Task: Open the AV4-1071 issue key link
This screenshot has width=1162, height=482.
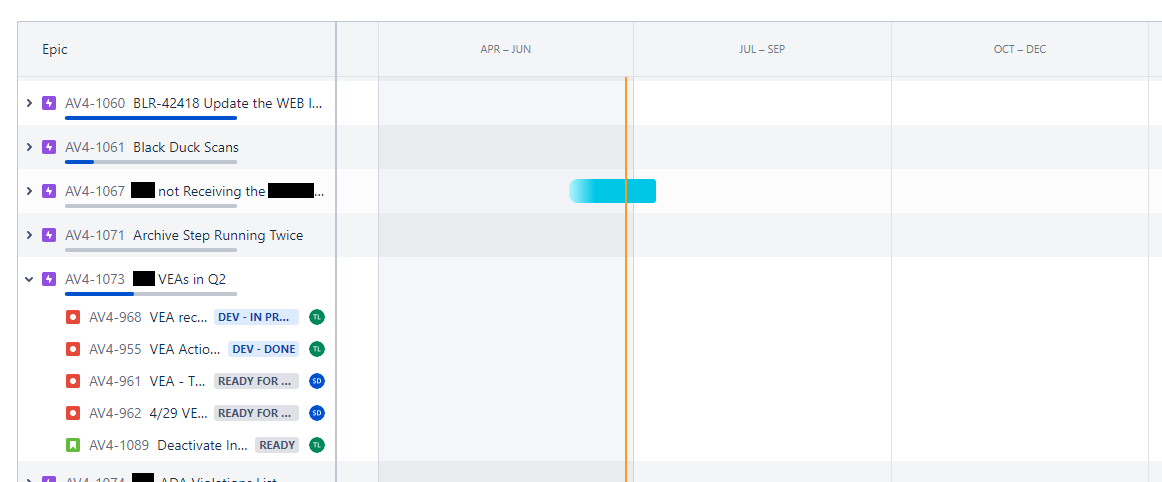Action: [x=95, y=235]
